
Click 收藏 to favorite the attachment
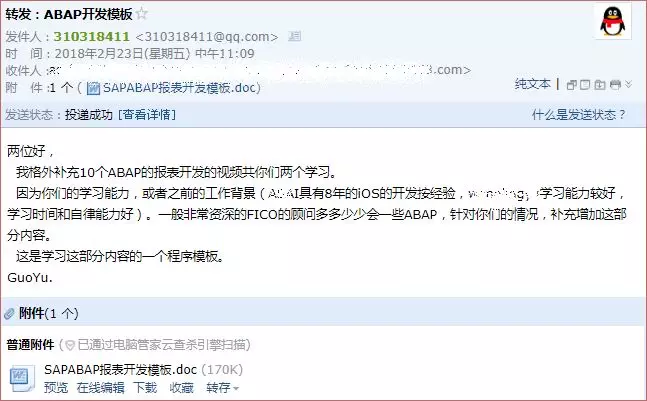pos(182,388)
